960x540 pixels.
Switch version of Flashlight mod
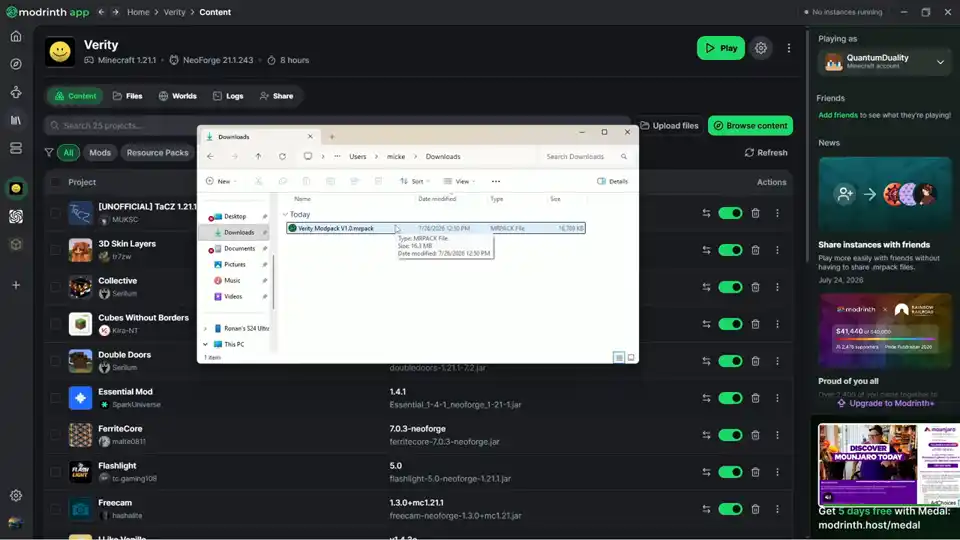[x=706, y=472]
